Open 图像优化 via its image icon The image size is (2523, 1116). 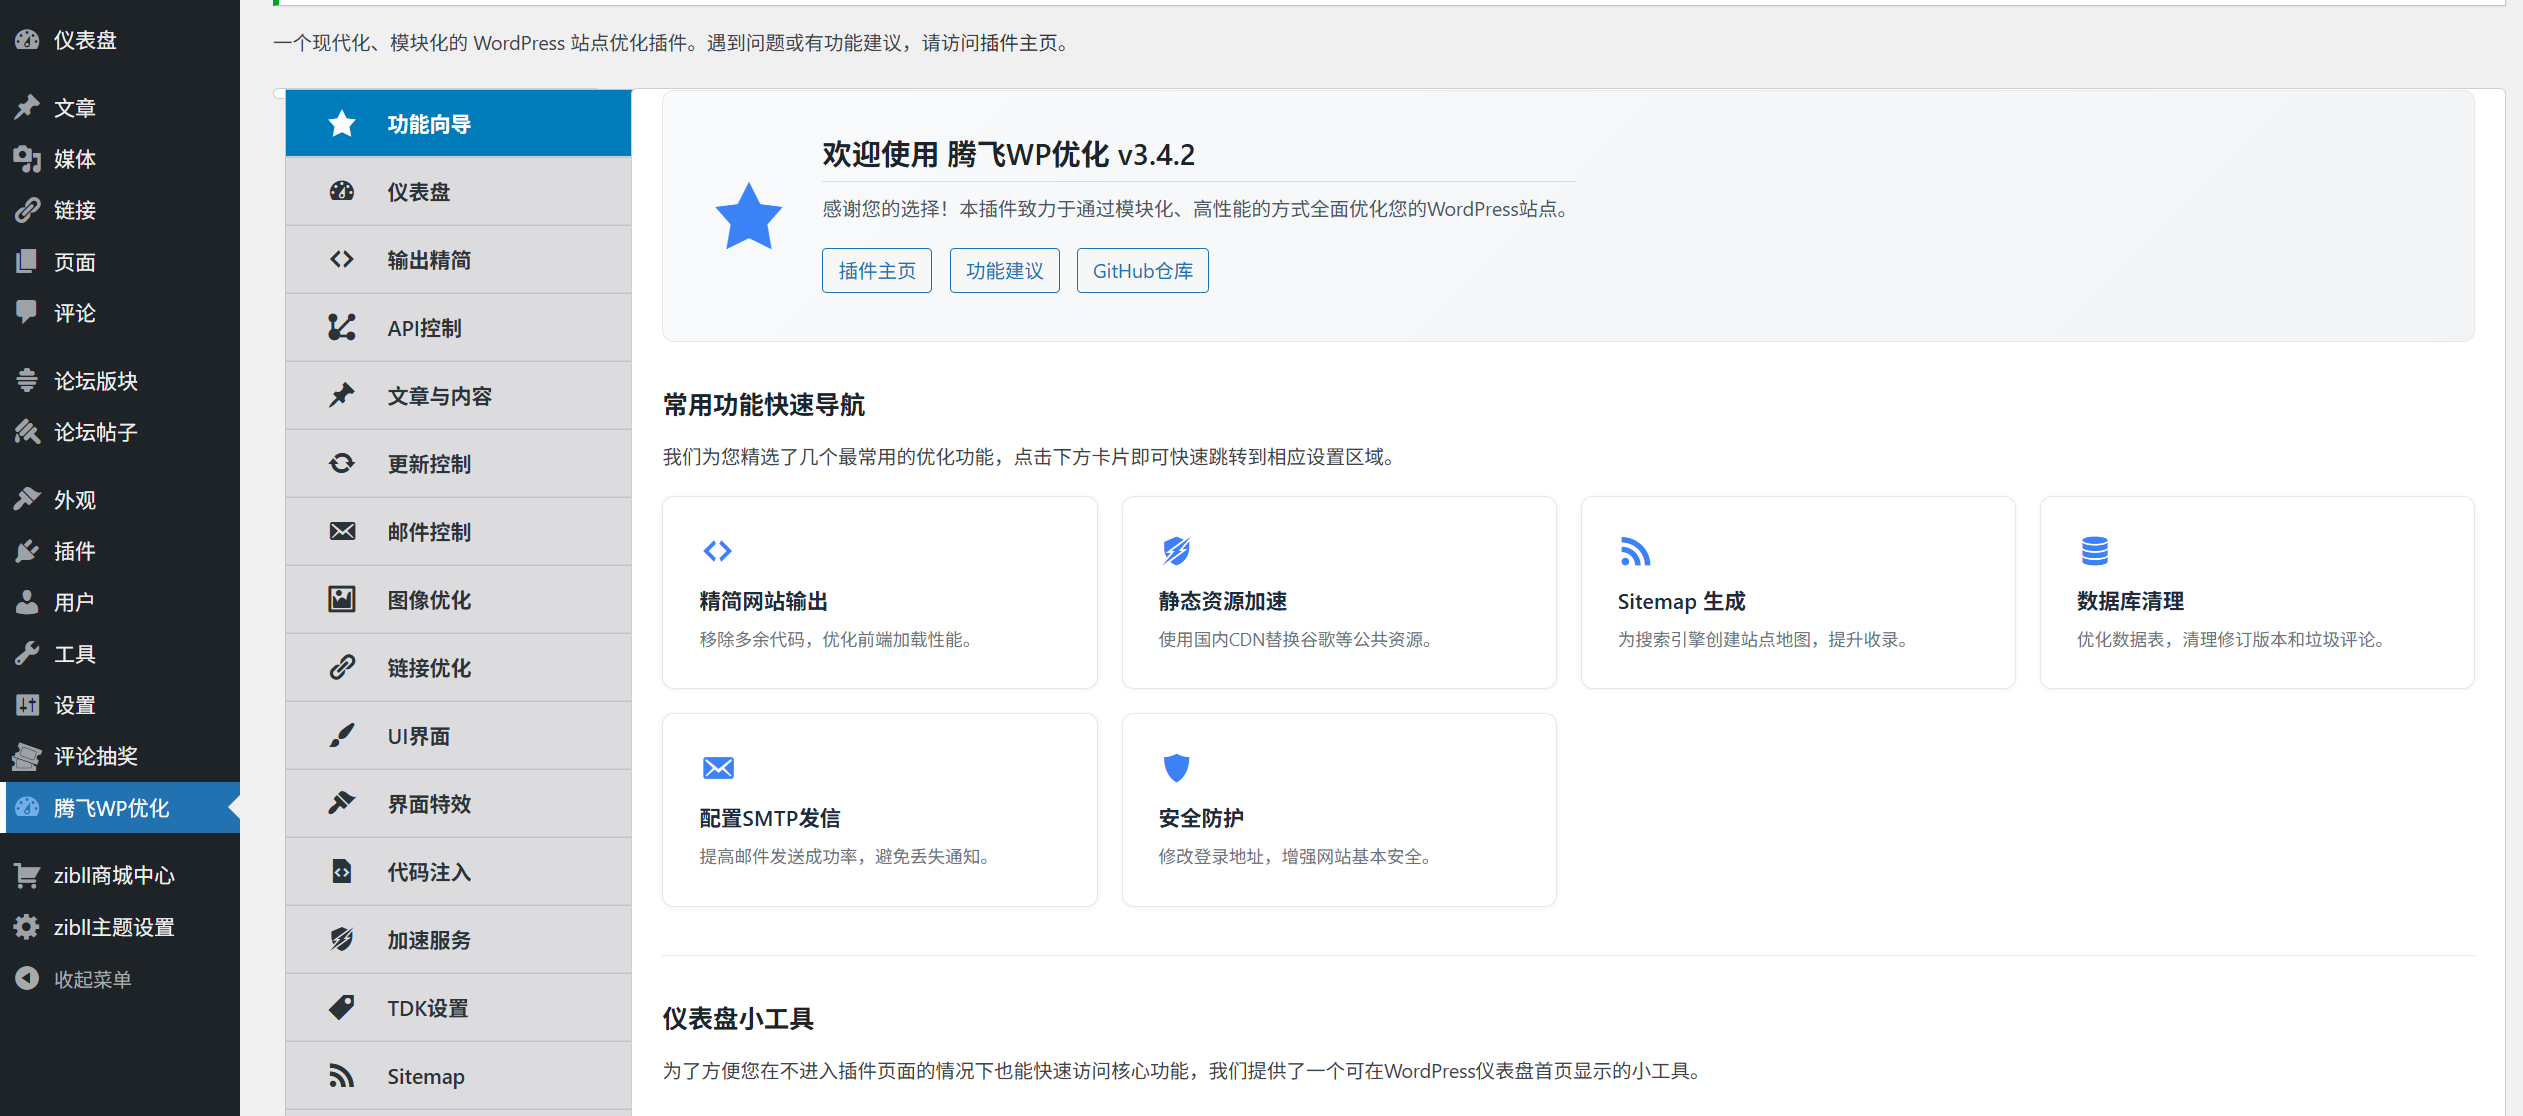pyautogui.click(x=342, y=599)
